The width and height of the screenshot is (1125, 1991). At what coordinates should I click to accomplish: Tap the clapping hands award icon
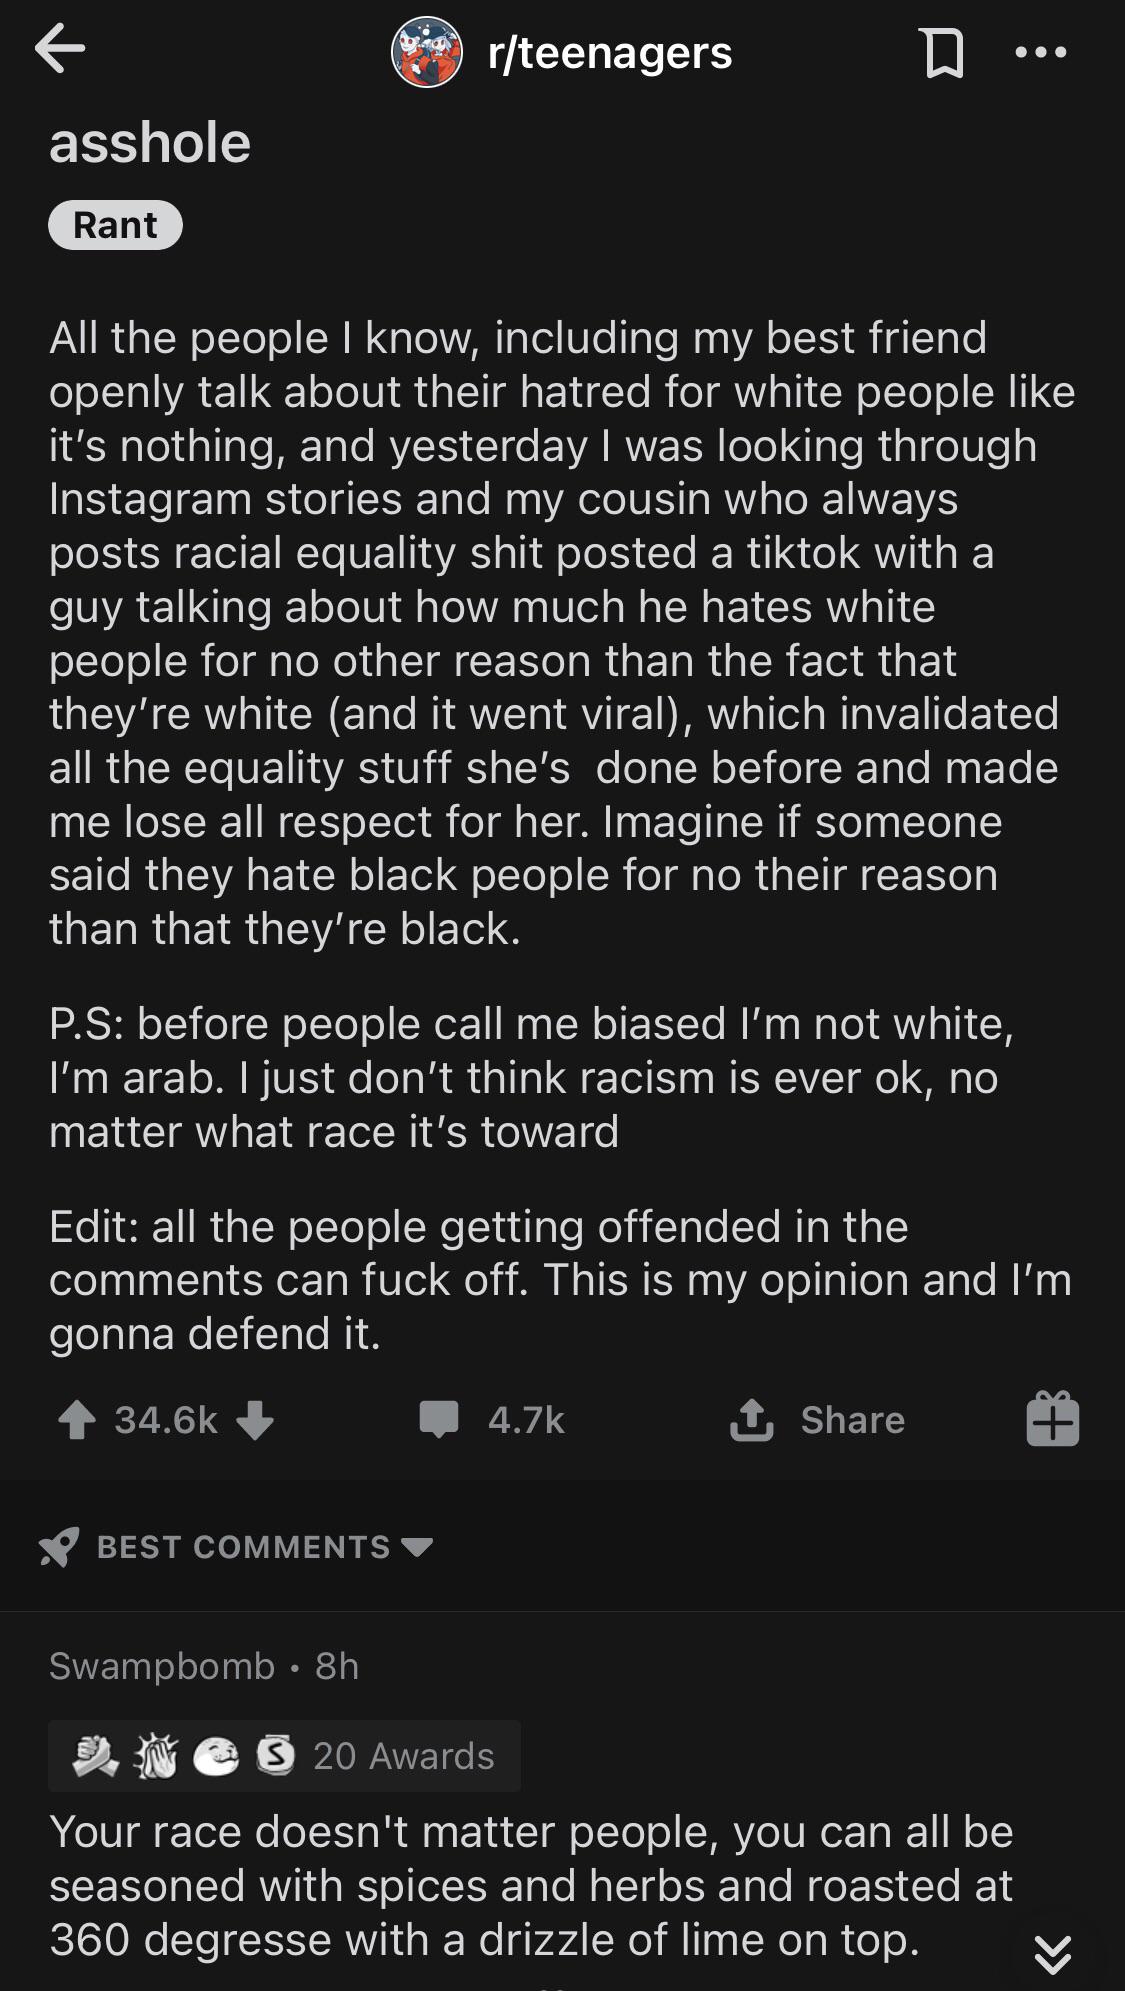coord(155,1756)
